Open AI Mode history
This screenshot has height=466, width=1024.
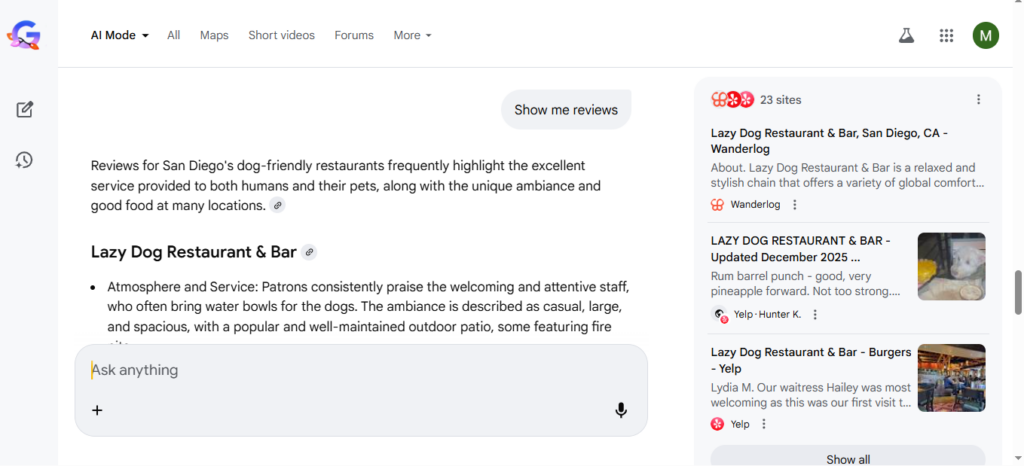[25, 160]
